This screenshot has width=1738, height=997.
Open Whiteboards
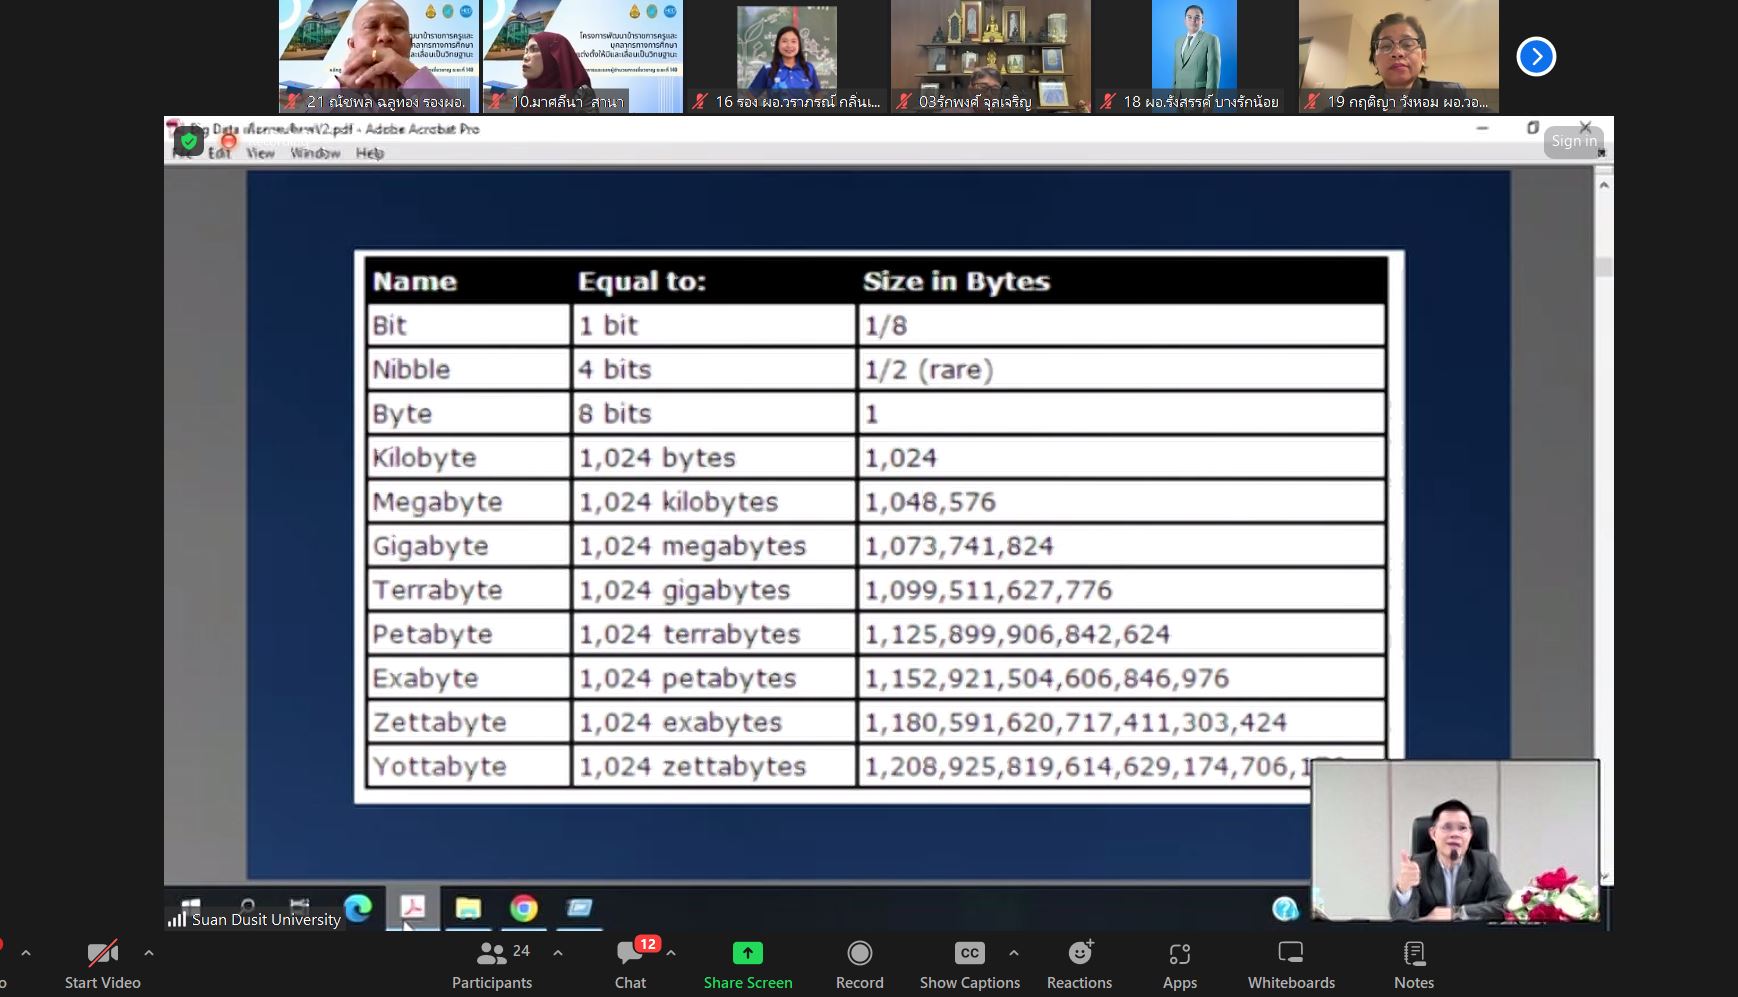point(1291,965)
